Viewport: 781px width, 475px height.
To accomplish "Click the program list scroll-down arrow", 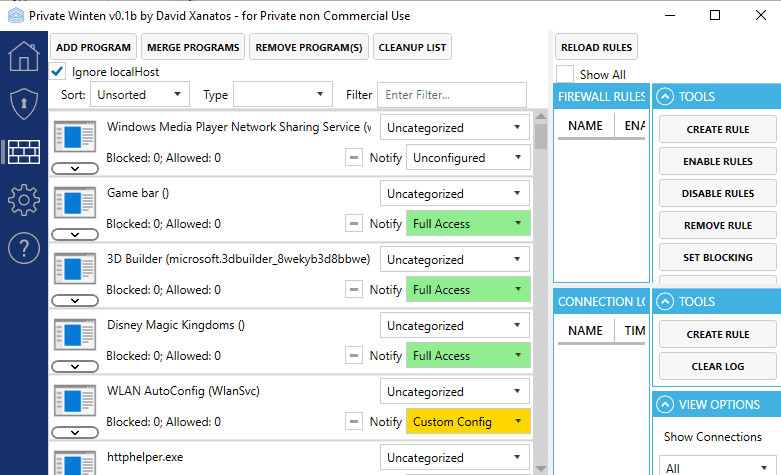I will pos(541,469).
